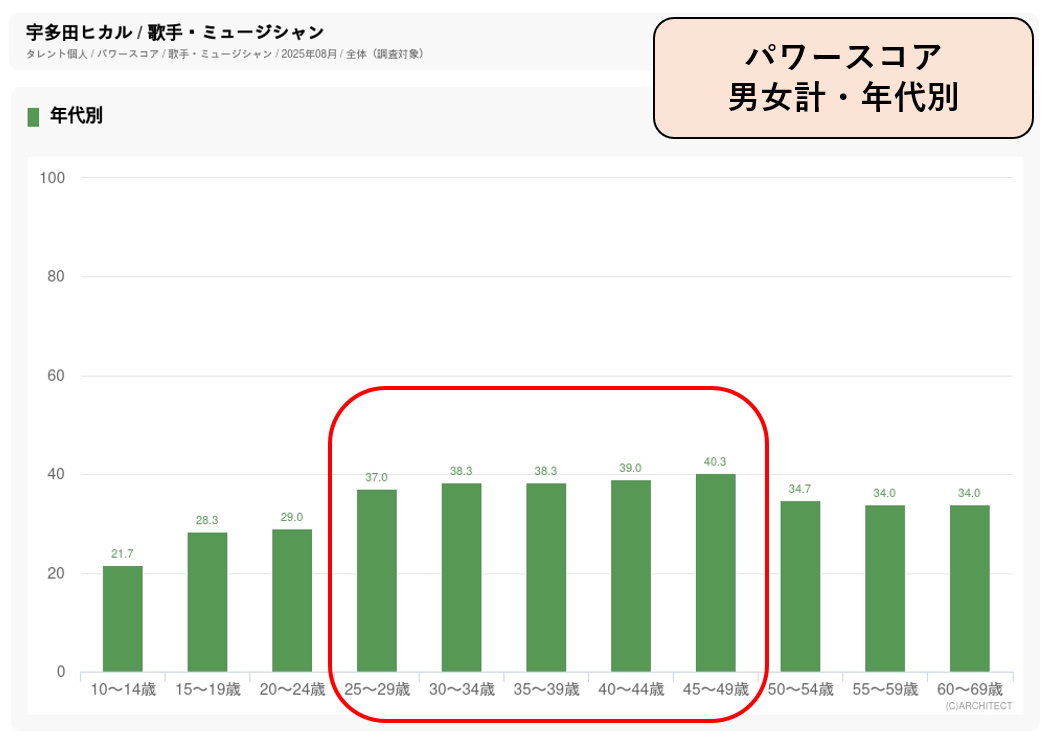Select 2025年08月 in the breadcrumb
This screenshot has height=745, width=1050.
pyautogui.click(x=309, y=54)
